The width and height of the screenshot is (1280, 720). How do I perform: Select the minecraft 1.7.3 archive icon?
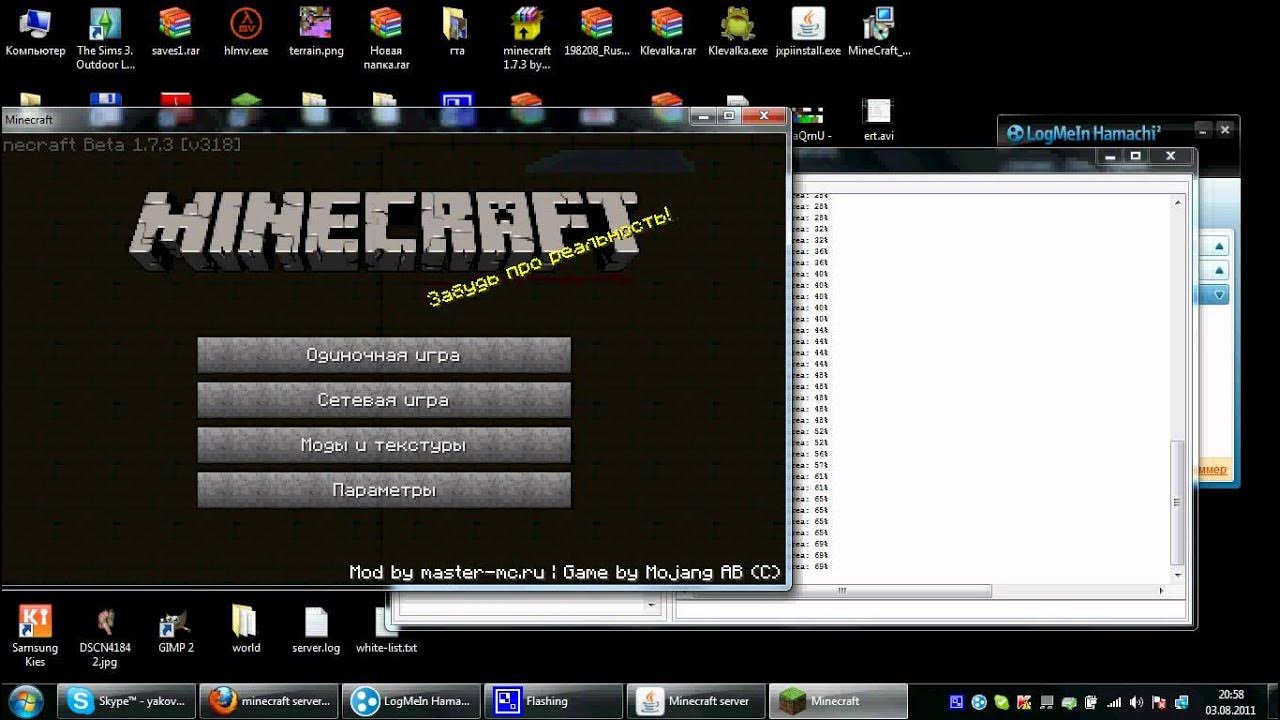[526, 38]
